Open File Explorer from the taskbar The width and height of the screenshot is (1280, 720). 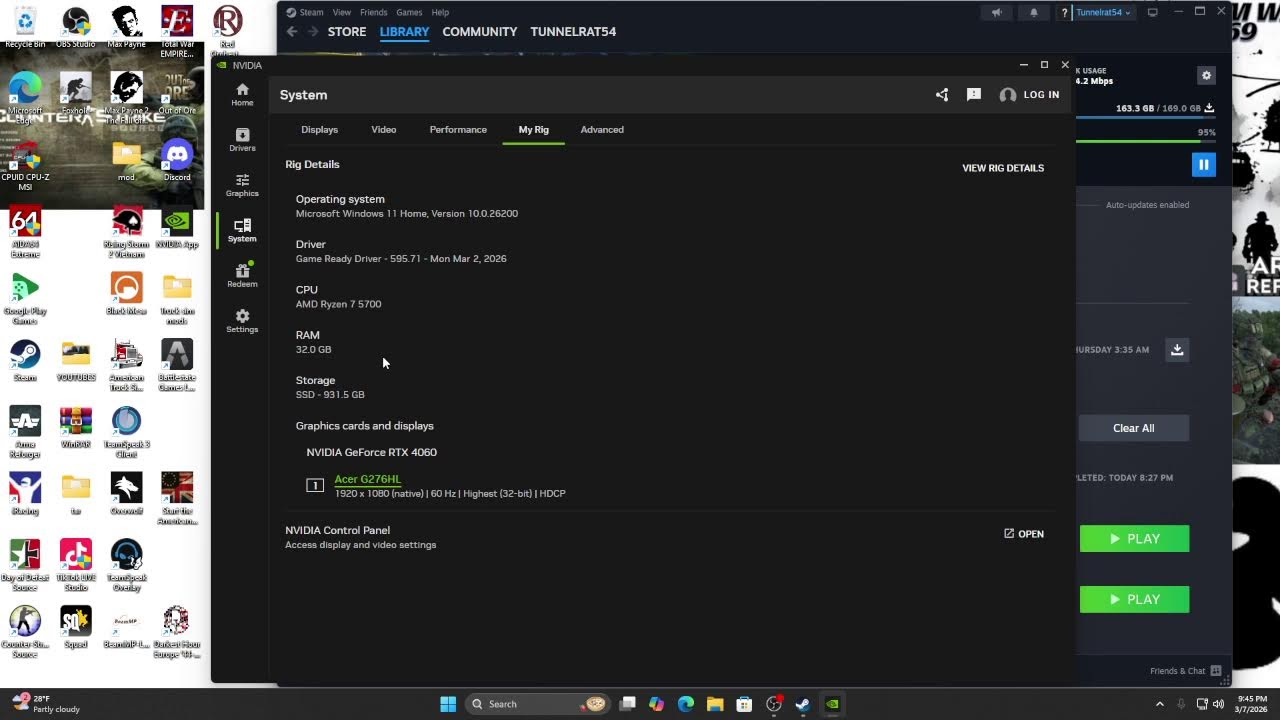point(714,704)
